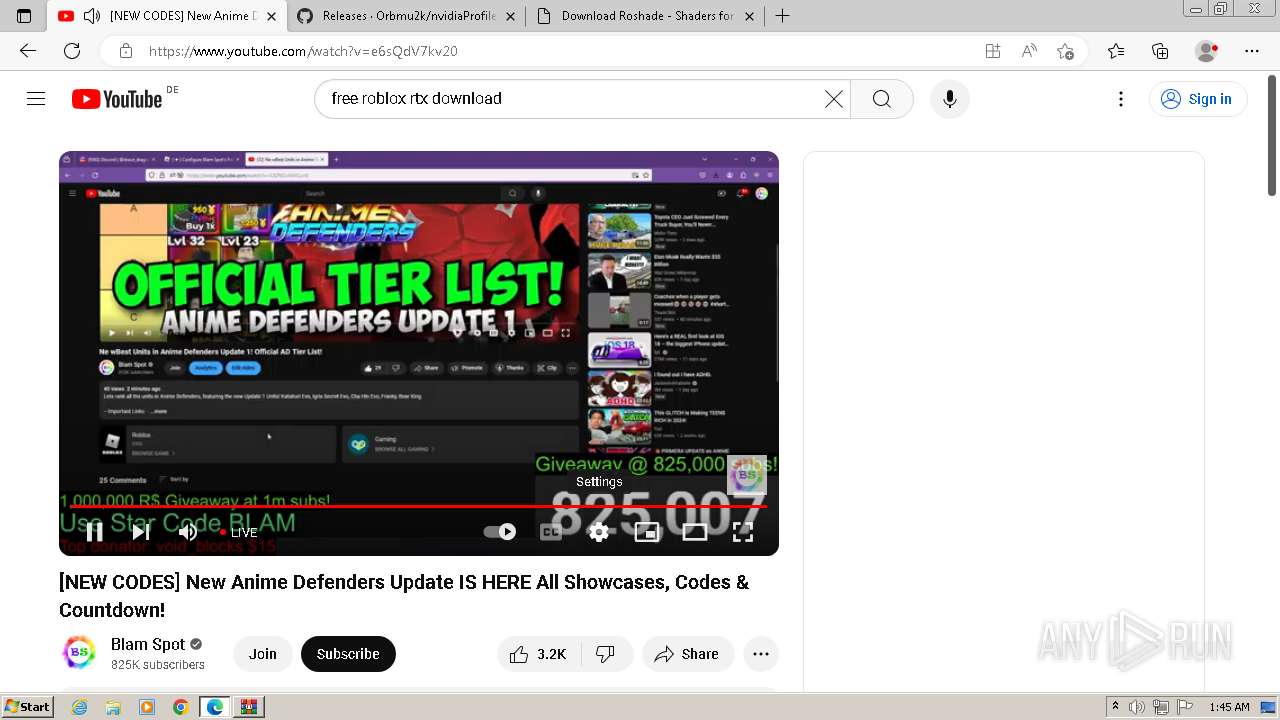View site information lock icon
The height and width of the screenshot is (720, 1280).
(x=126, y=51)
